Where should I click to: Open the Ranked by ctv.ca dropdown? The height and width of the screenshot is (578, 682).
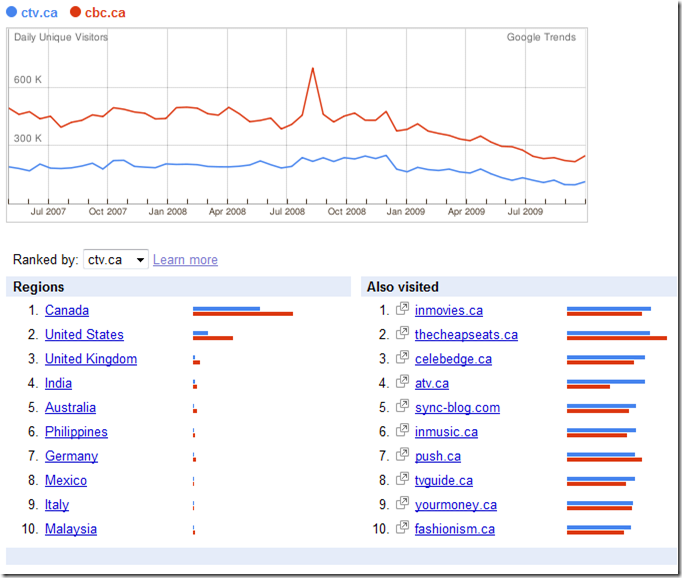[116, 259]
